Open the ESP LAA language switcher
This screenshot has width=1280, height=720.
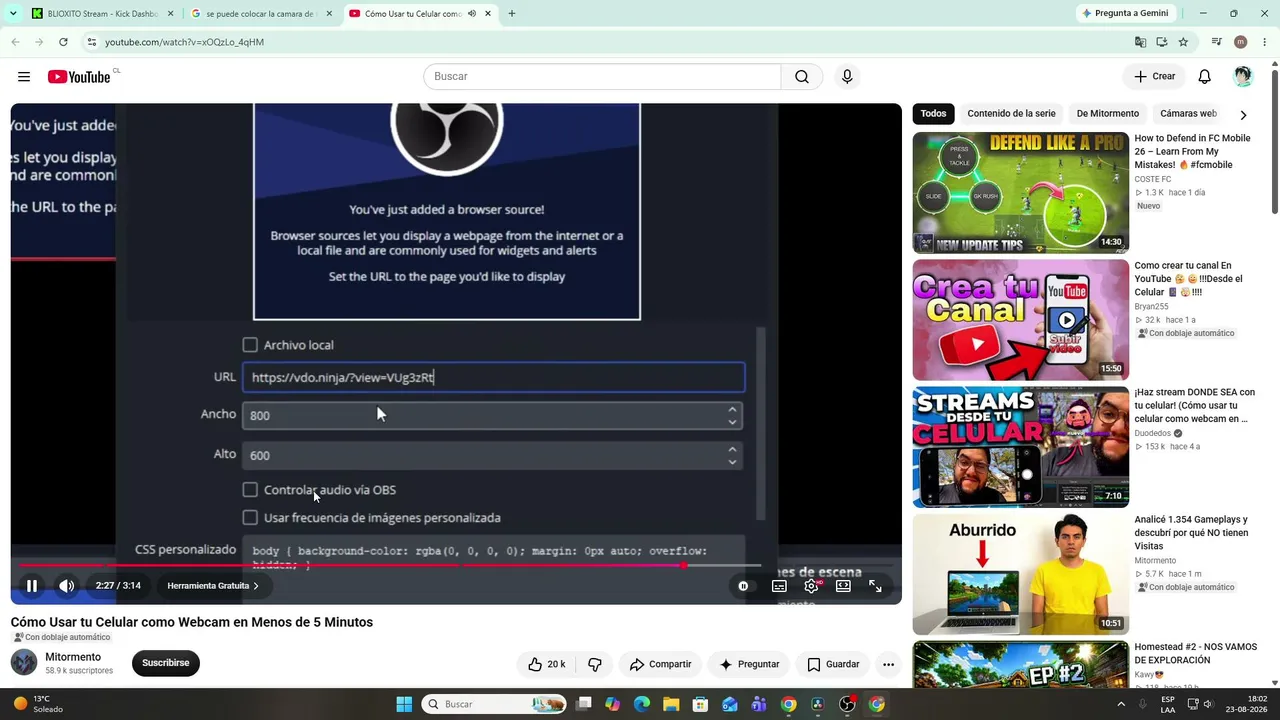click(1168, 704)
